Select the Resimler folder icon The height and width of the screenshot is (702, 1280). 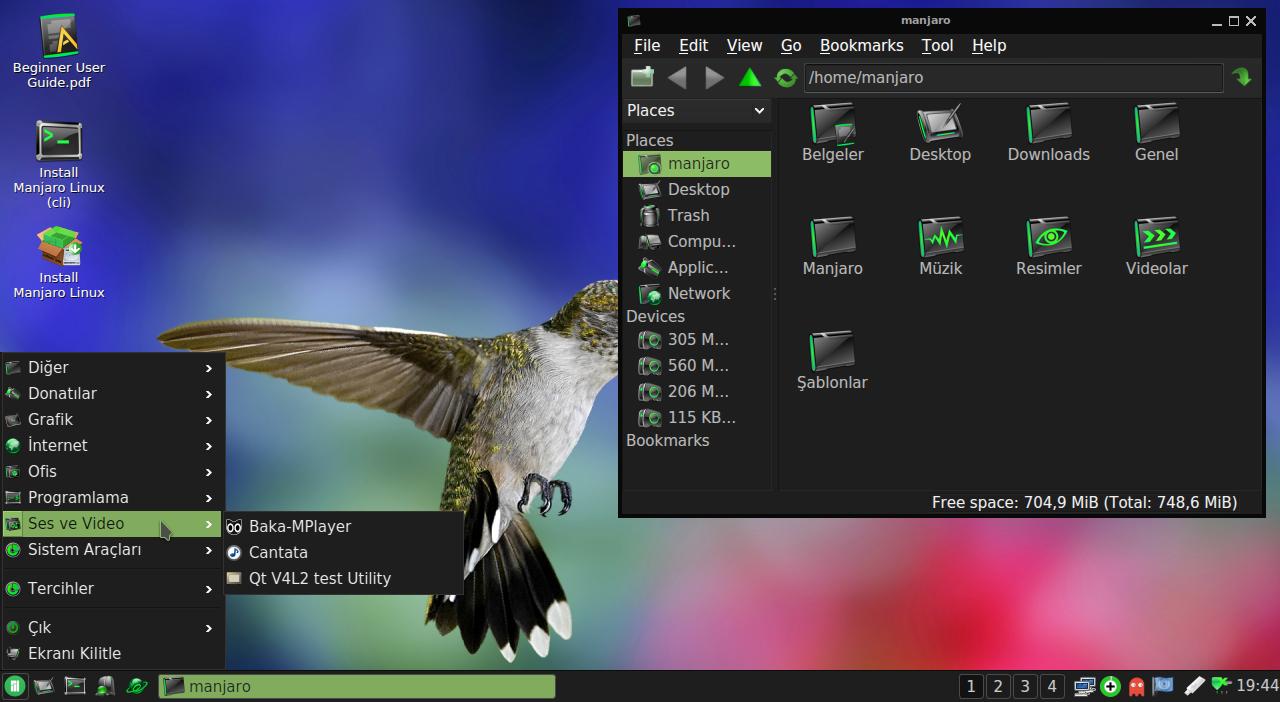1049,247
